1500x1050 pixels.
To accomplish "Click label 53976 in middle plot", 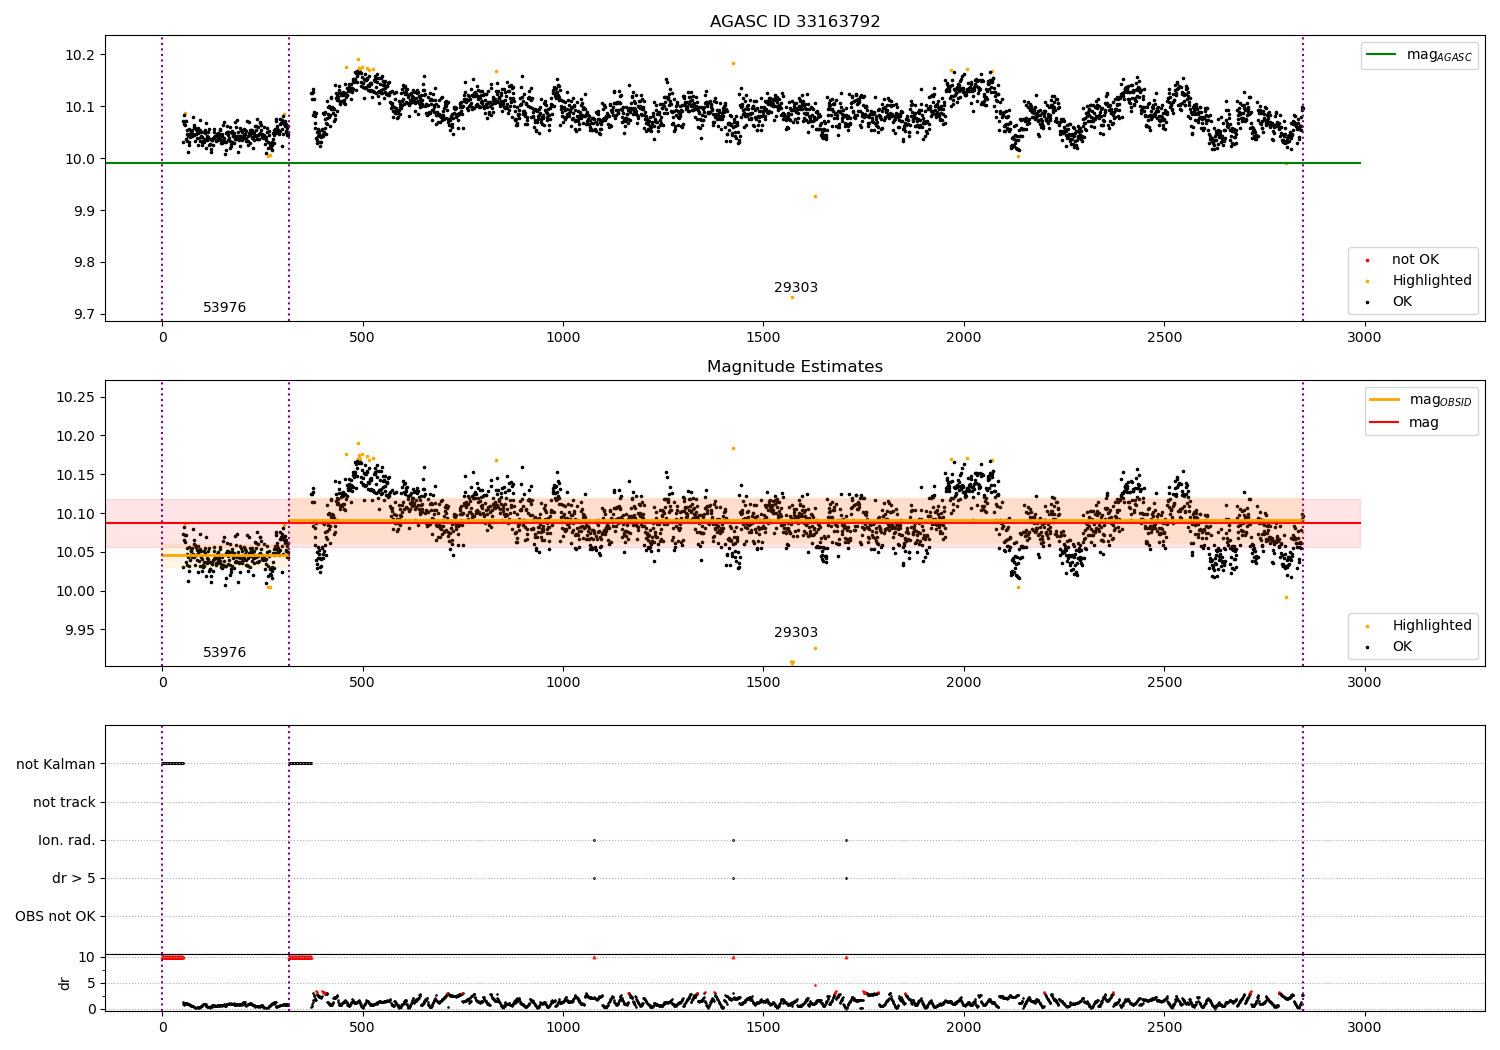I will point(224,653).
